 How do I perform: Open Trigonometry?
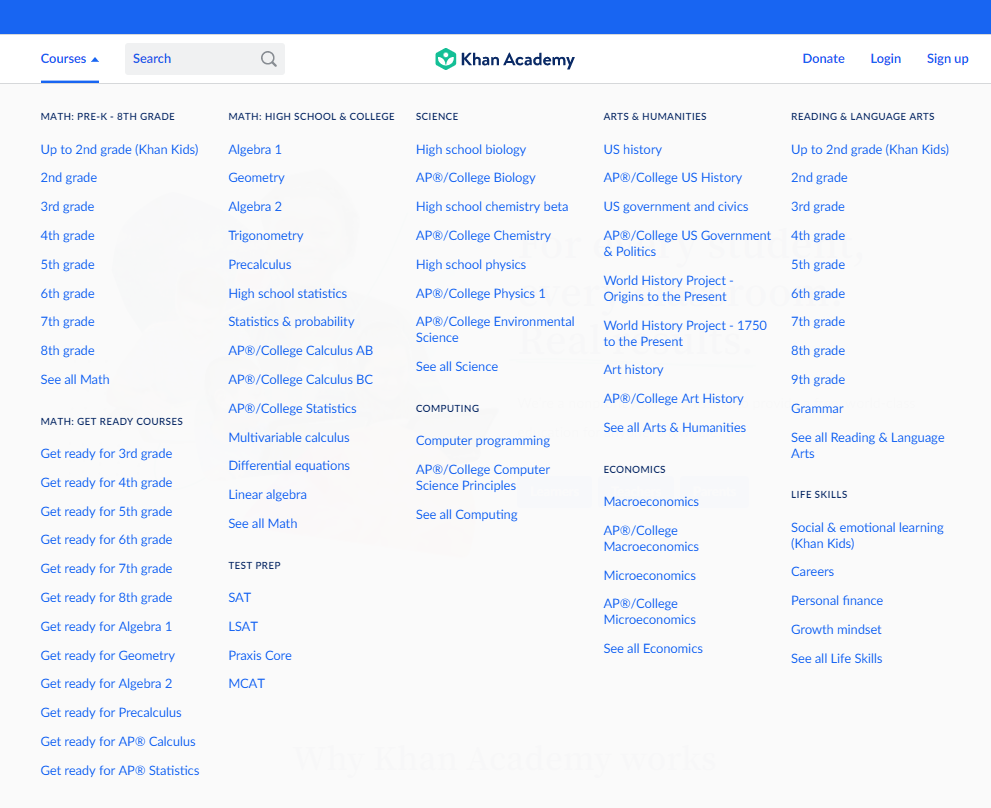click(x=265, y=236)
